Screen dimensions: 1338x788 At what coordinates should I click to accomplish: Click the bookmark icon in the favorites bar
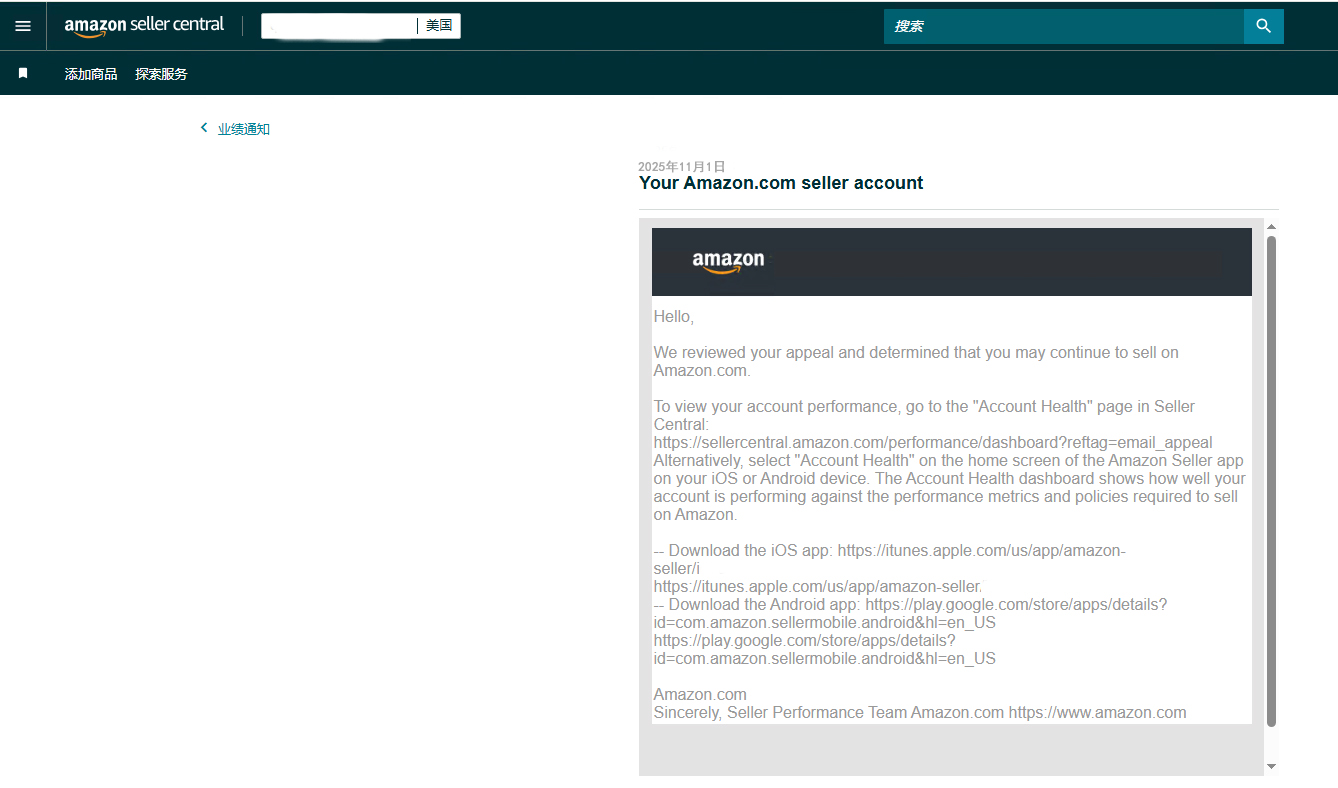pyautogui.click(x=23, y=74)
